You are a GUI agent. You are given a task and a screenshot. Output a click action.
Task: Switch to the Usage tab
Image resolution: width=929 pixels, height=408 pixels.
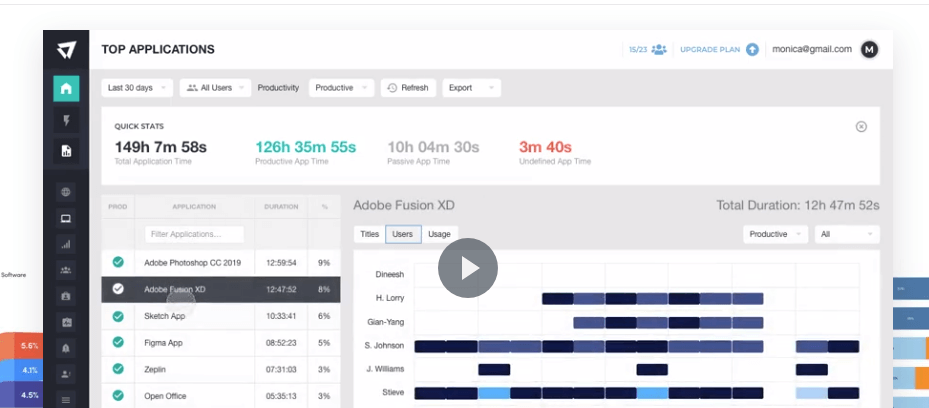tap(440, 234)
